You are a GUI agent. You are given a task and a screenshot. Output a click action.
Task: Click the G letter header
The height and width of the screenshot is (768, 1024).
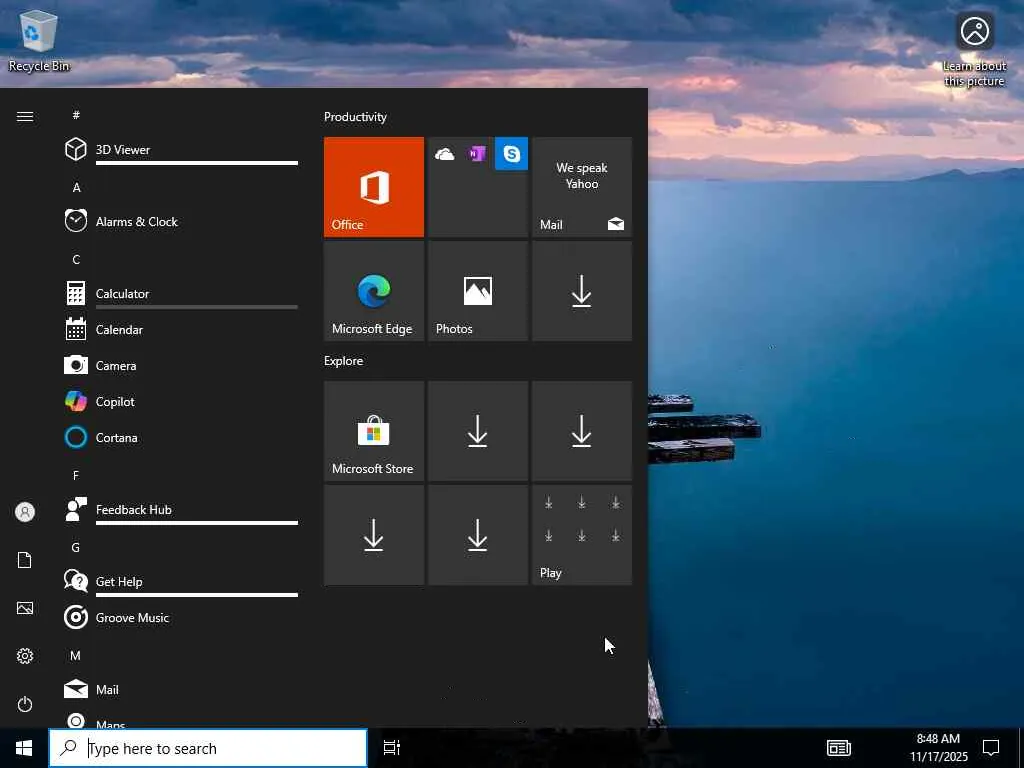(x=76, y=547)
